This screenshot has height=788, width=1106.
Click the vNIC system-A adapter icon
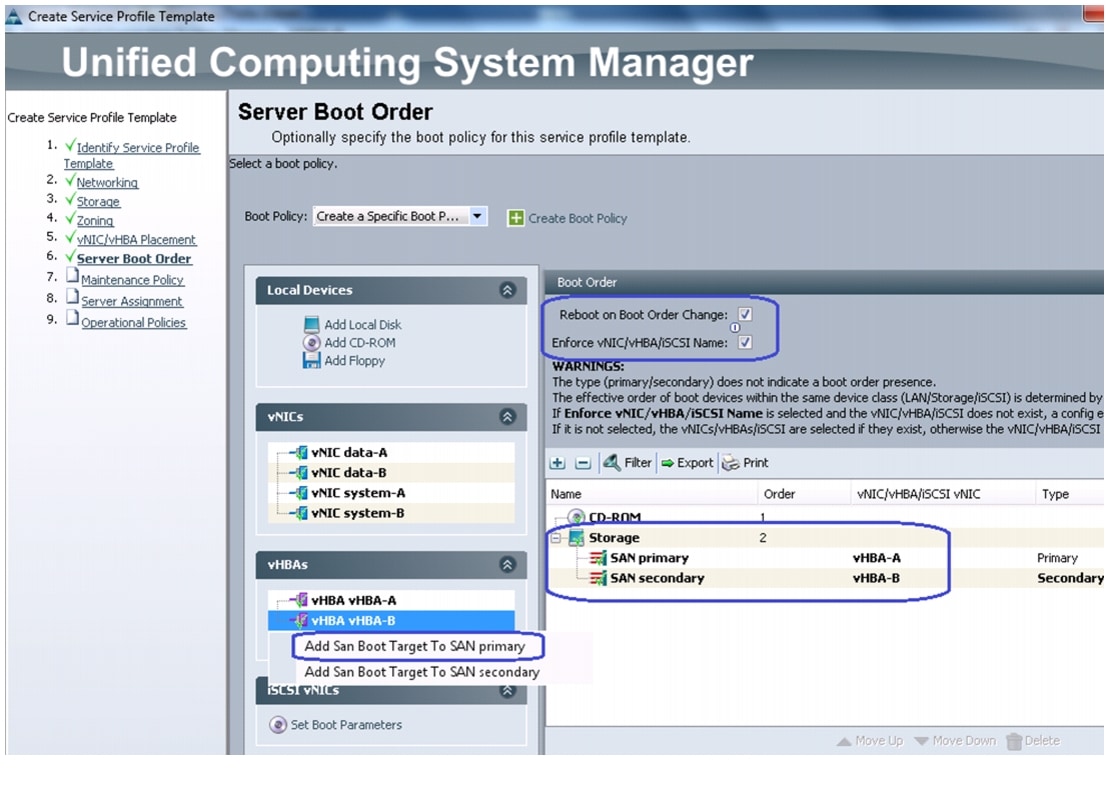pos(301,493)
